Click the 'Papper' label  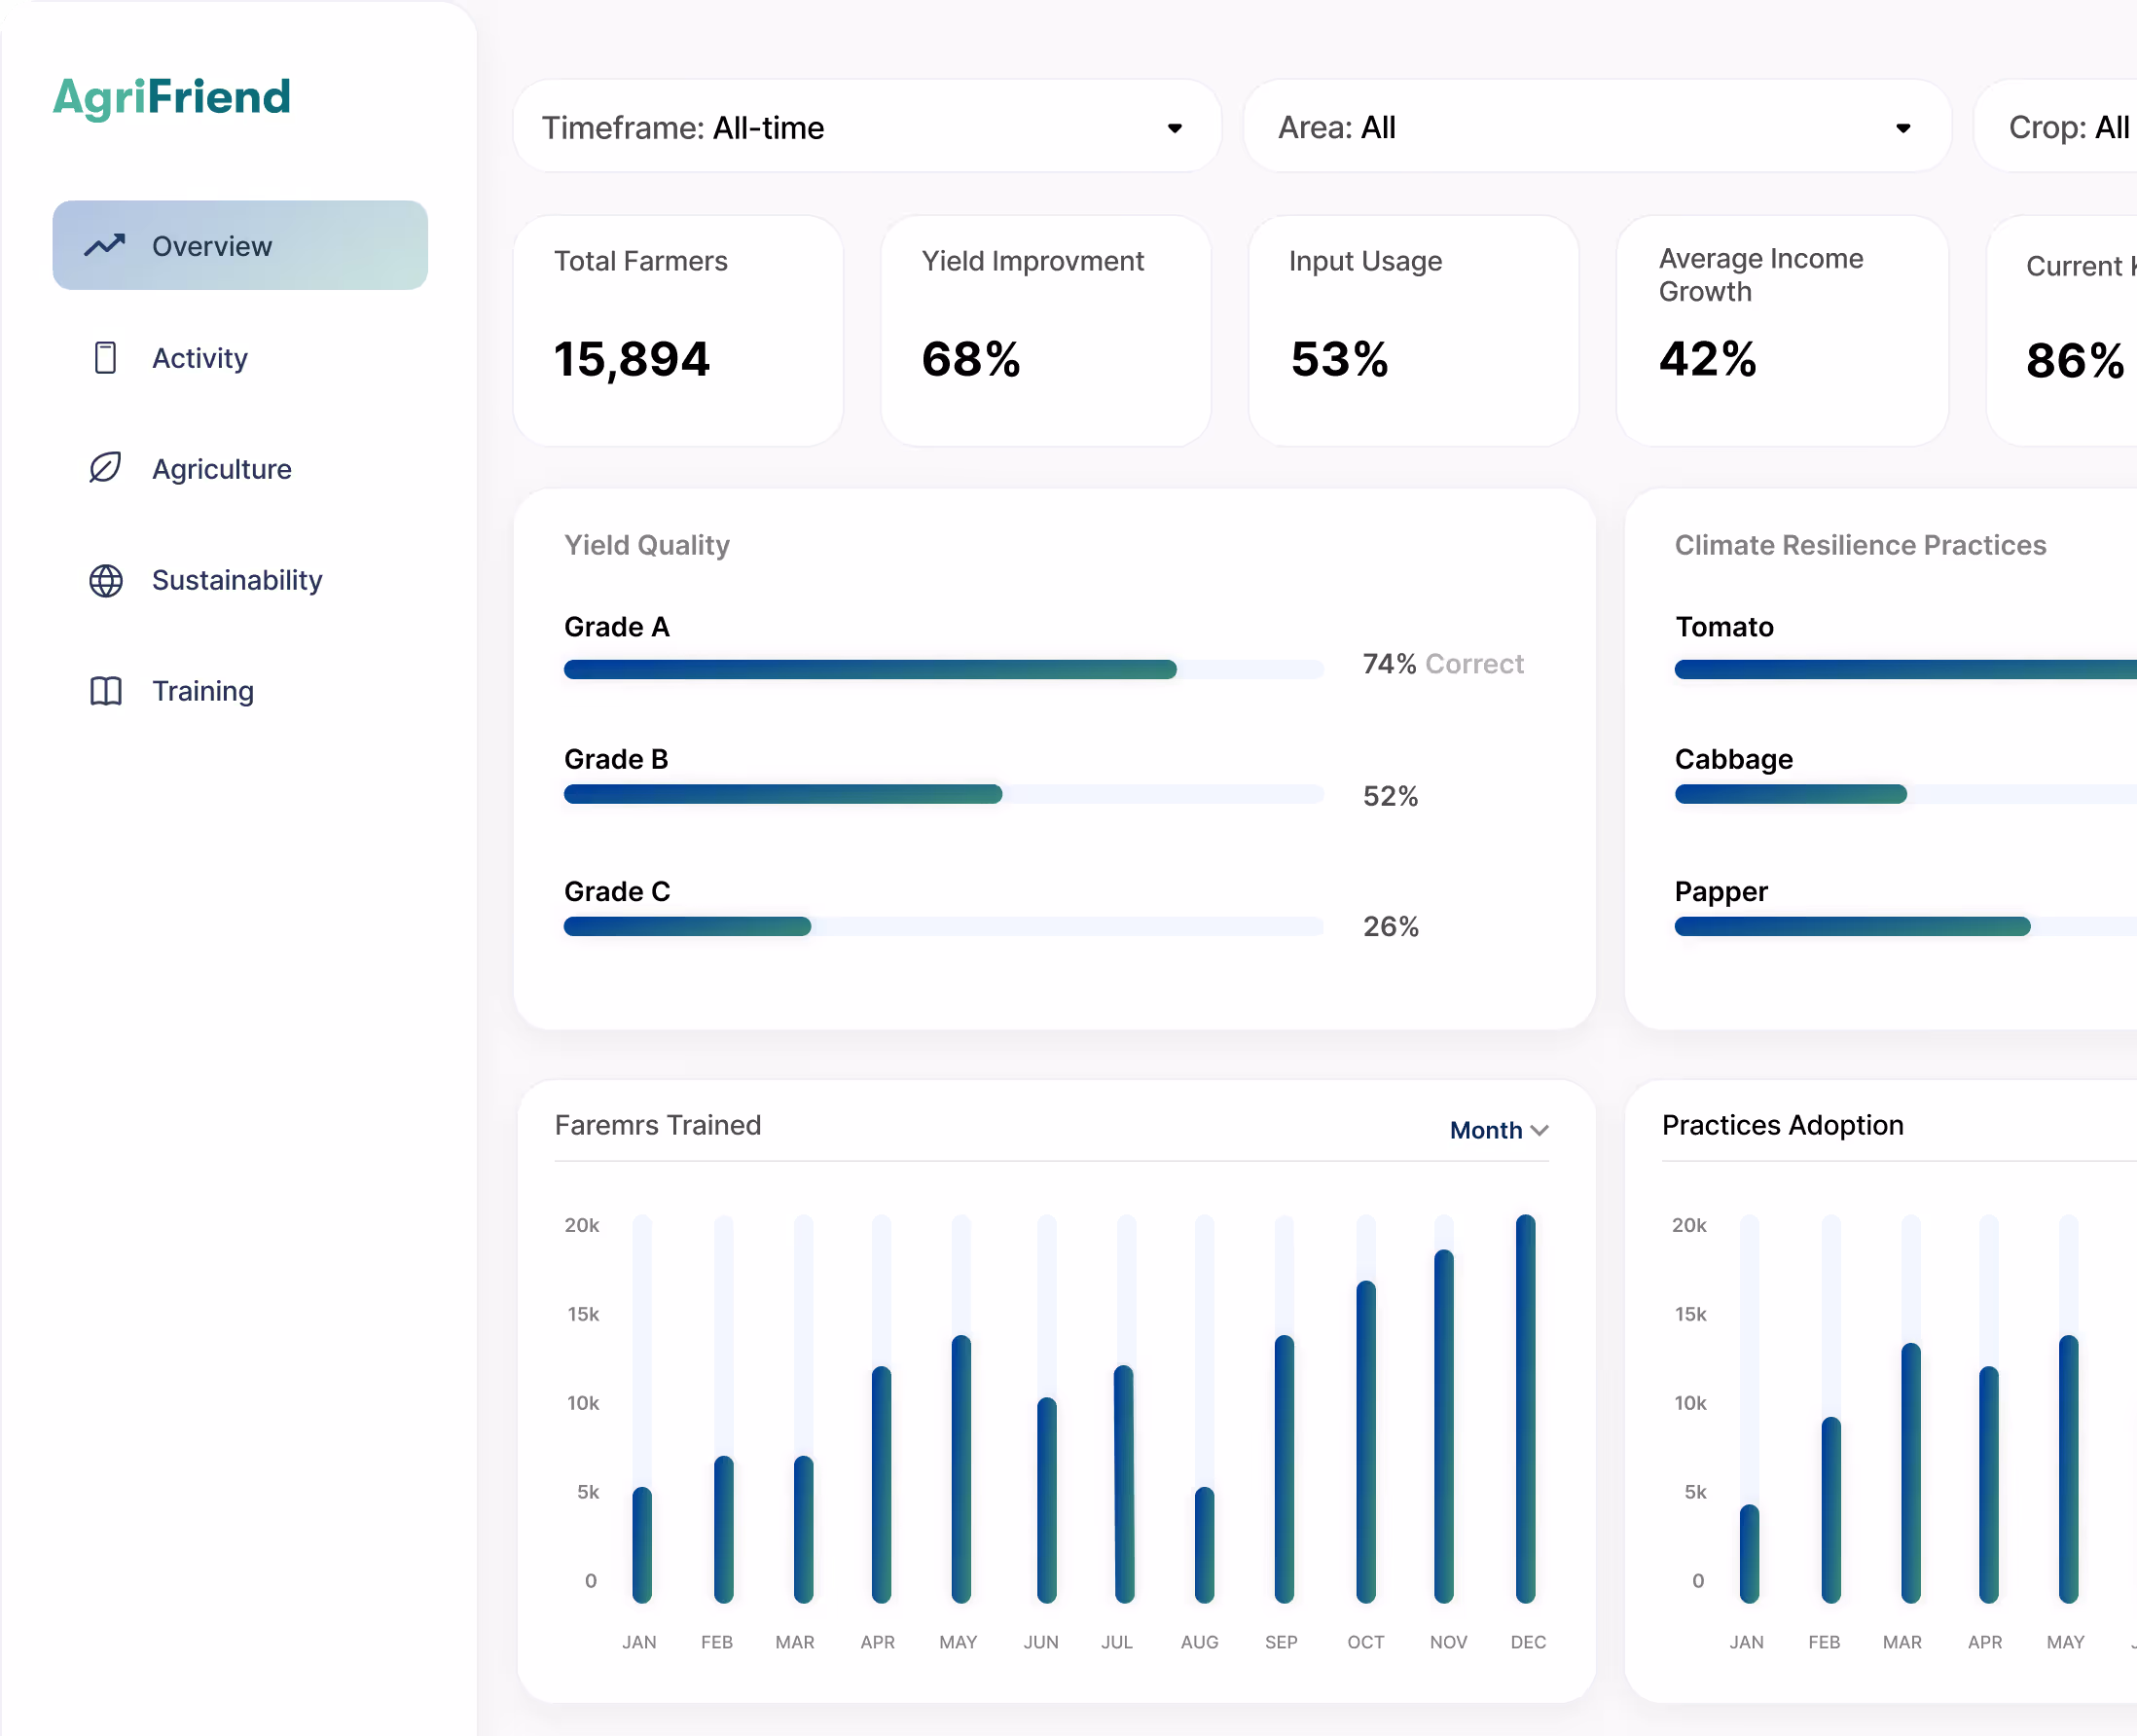click(x=1721, y=891)
